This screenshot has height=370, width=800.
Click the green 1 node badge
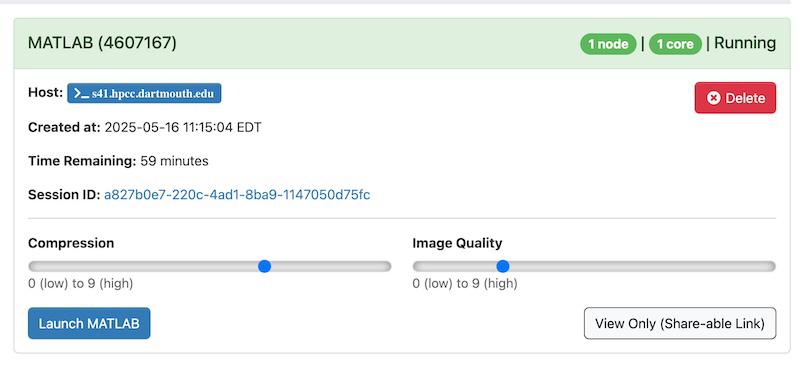(608, 44)
